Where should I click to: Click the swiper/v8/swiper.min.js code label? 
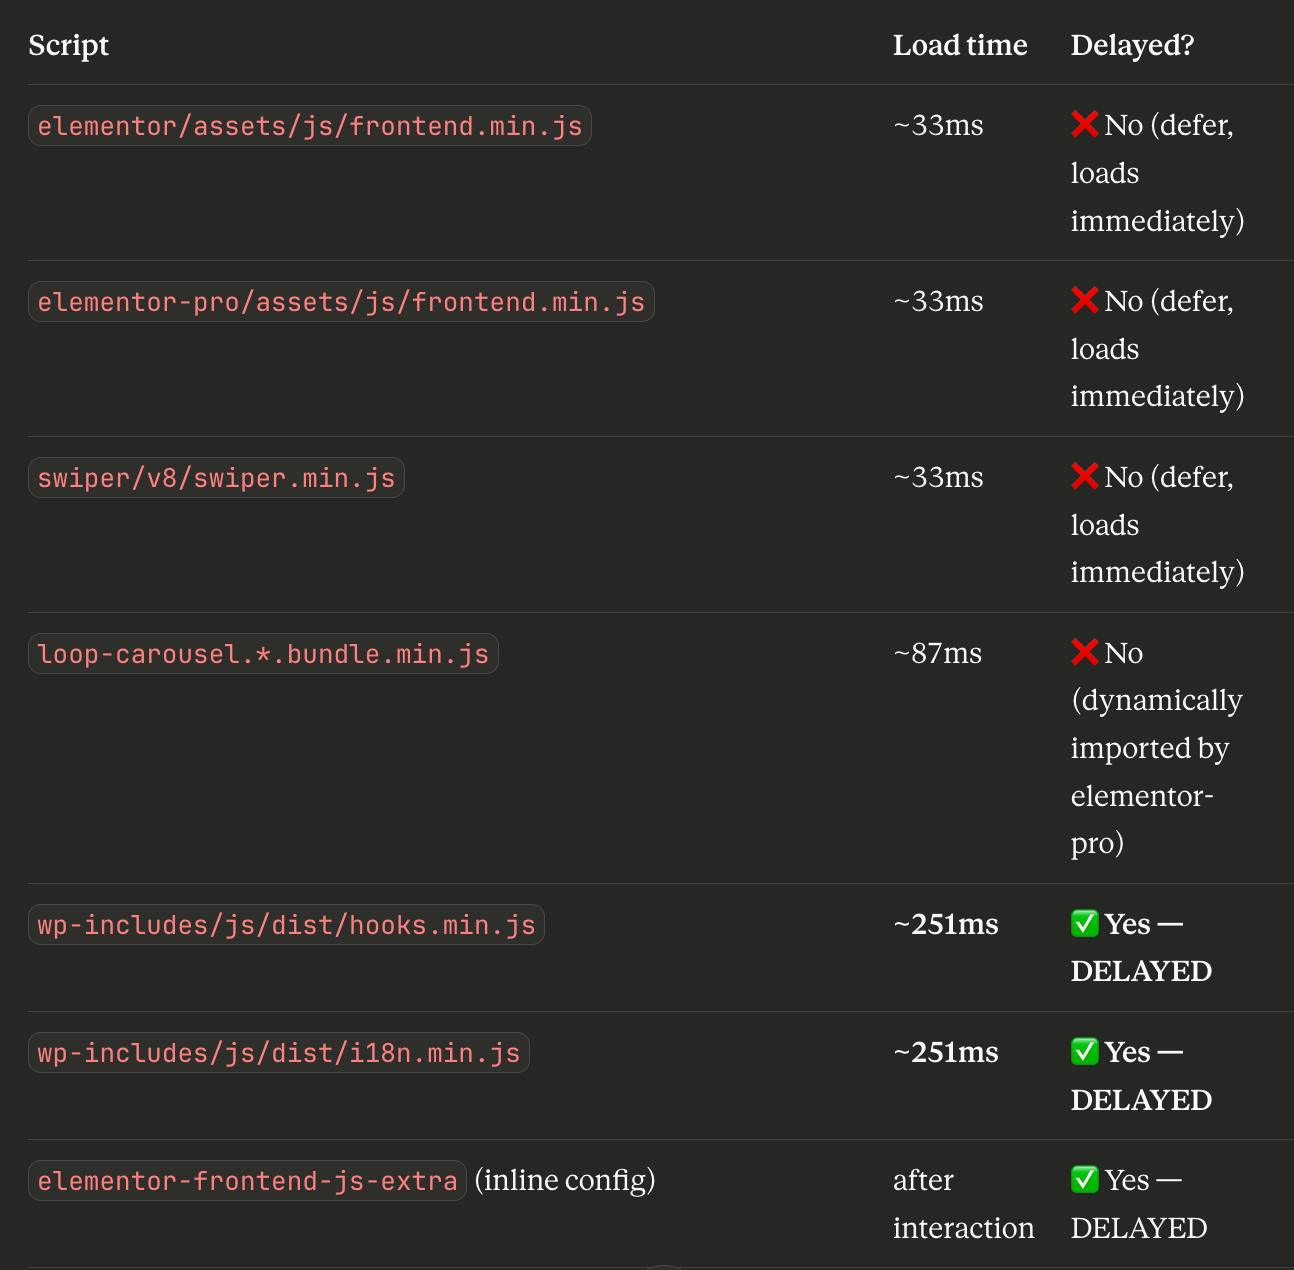(x=216, y=478)
